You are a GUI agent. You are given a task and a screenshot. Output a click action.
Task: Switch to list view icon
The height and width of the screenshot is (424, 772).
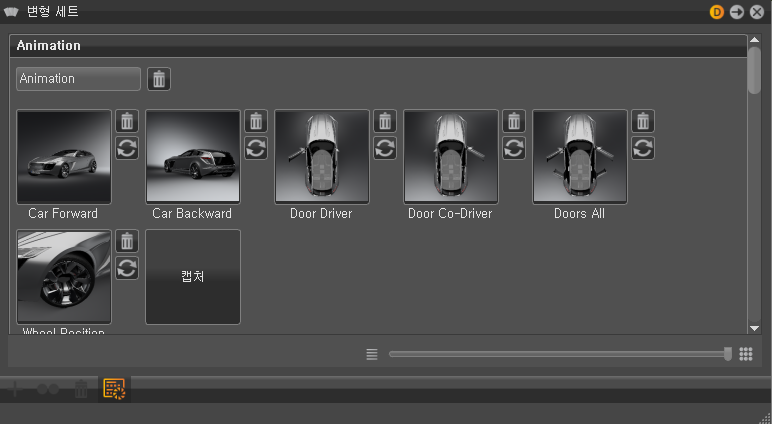point(372,354)
